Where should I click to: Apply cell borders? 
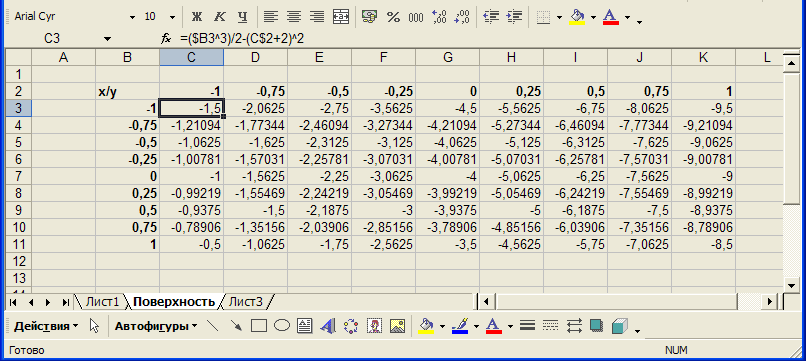(543, 17)
